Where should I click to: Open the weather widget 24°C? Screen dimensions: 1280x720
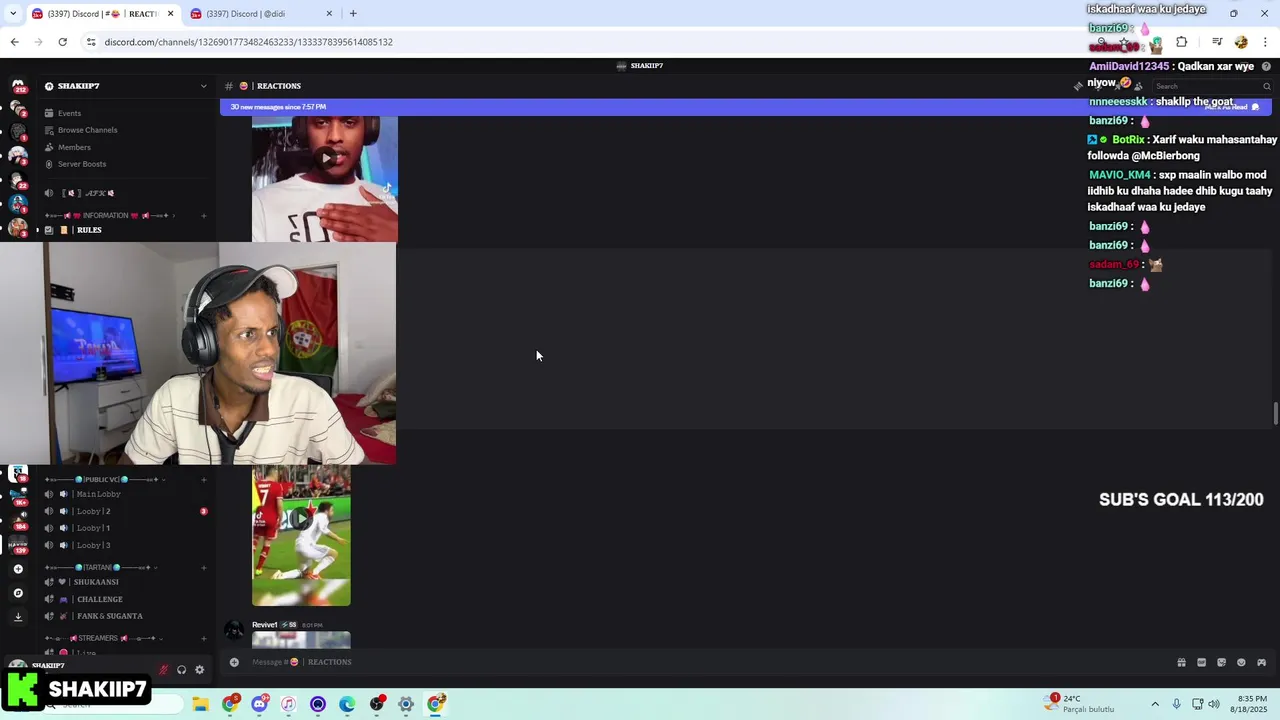point(1080,704)
